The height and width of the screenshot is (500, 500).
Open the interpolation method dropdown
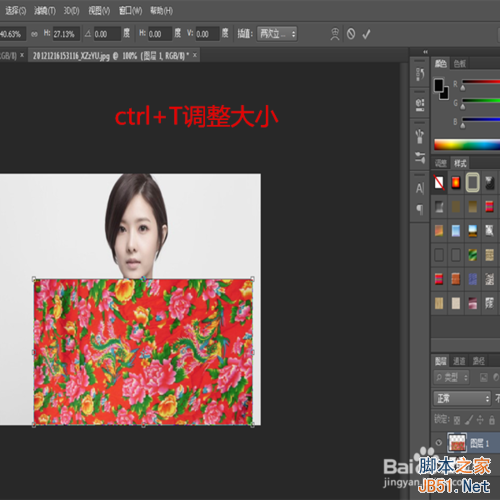[277, 34]
